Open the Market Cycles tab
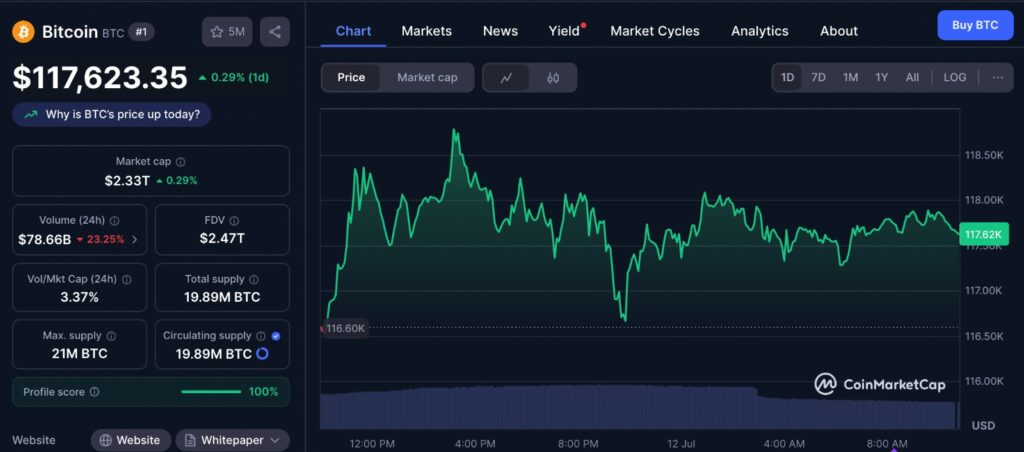The image size is (1024, 452). pos(655,31)
